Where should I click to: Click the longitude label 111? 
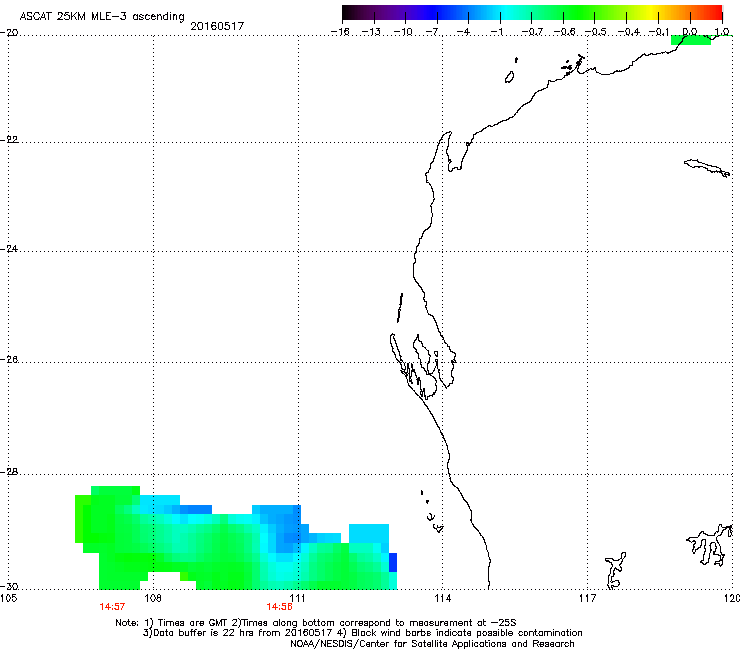tap(298, 599)
